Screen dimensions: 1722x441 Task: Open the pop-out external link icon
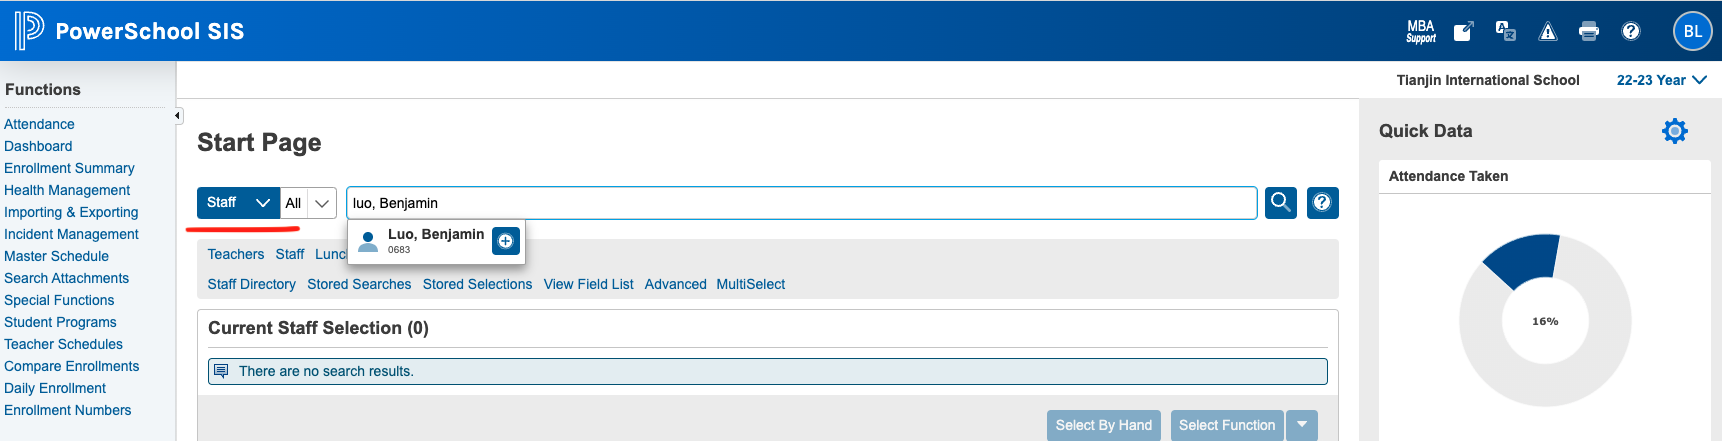[1463, 31]
